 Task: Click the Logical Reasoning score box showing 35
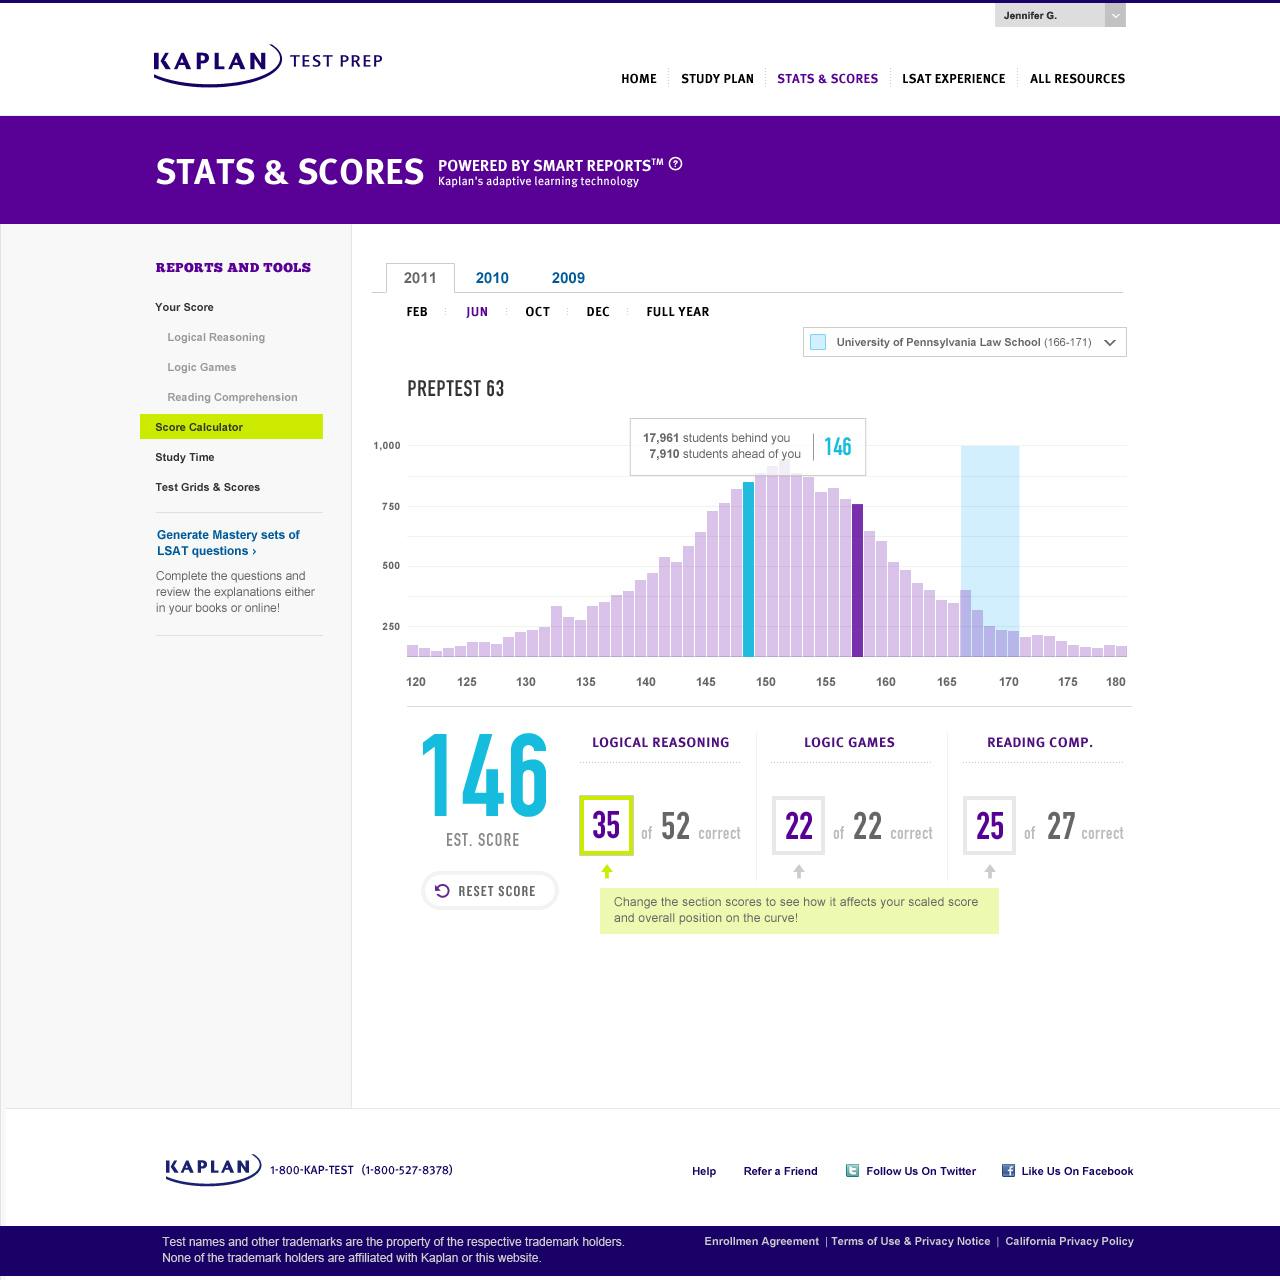coord(607,826)
